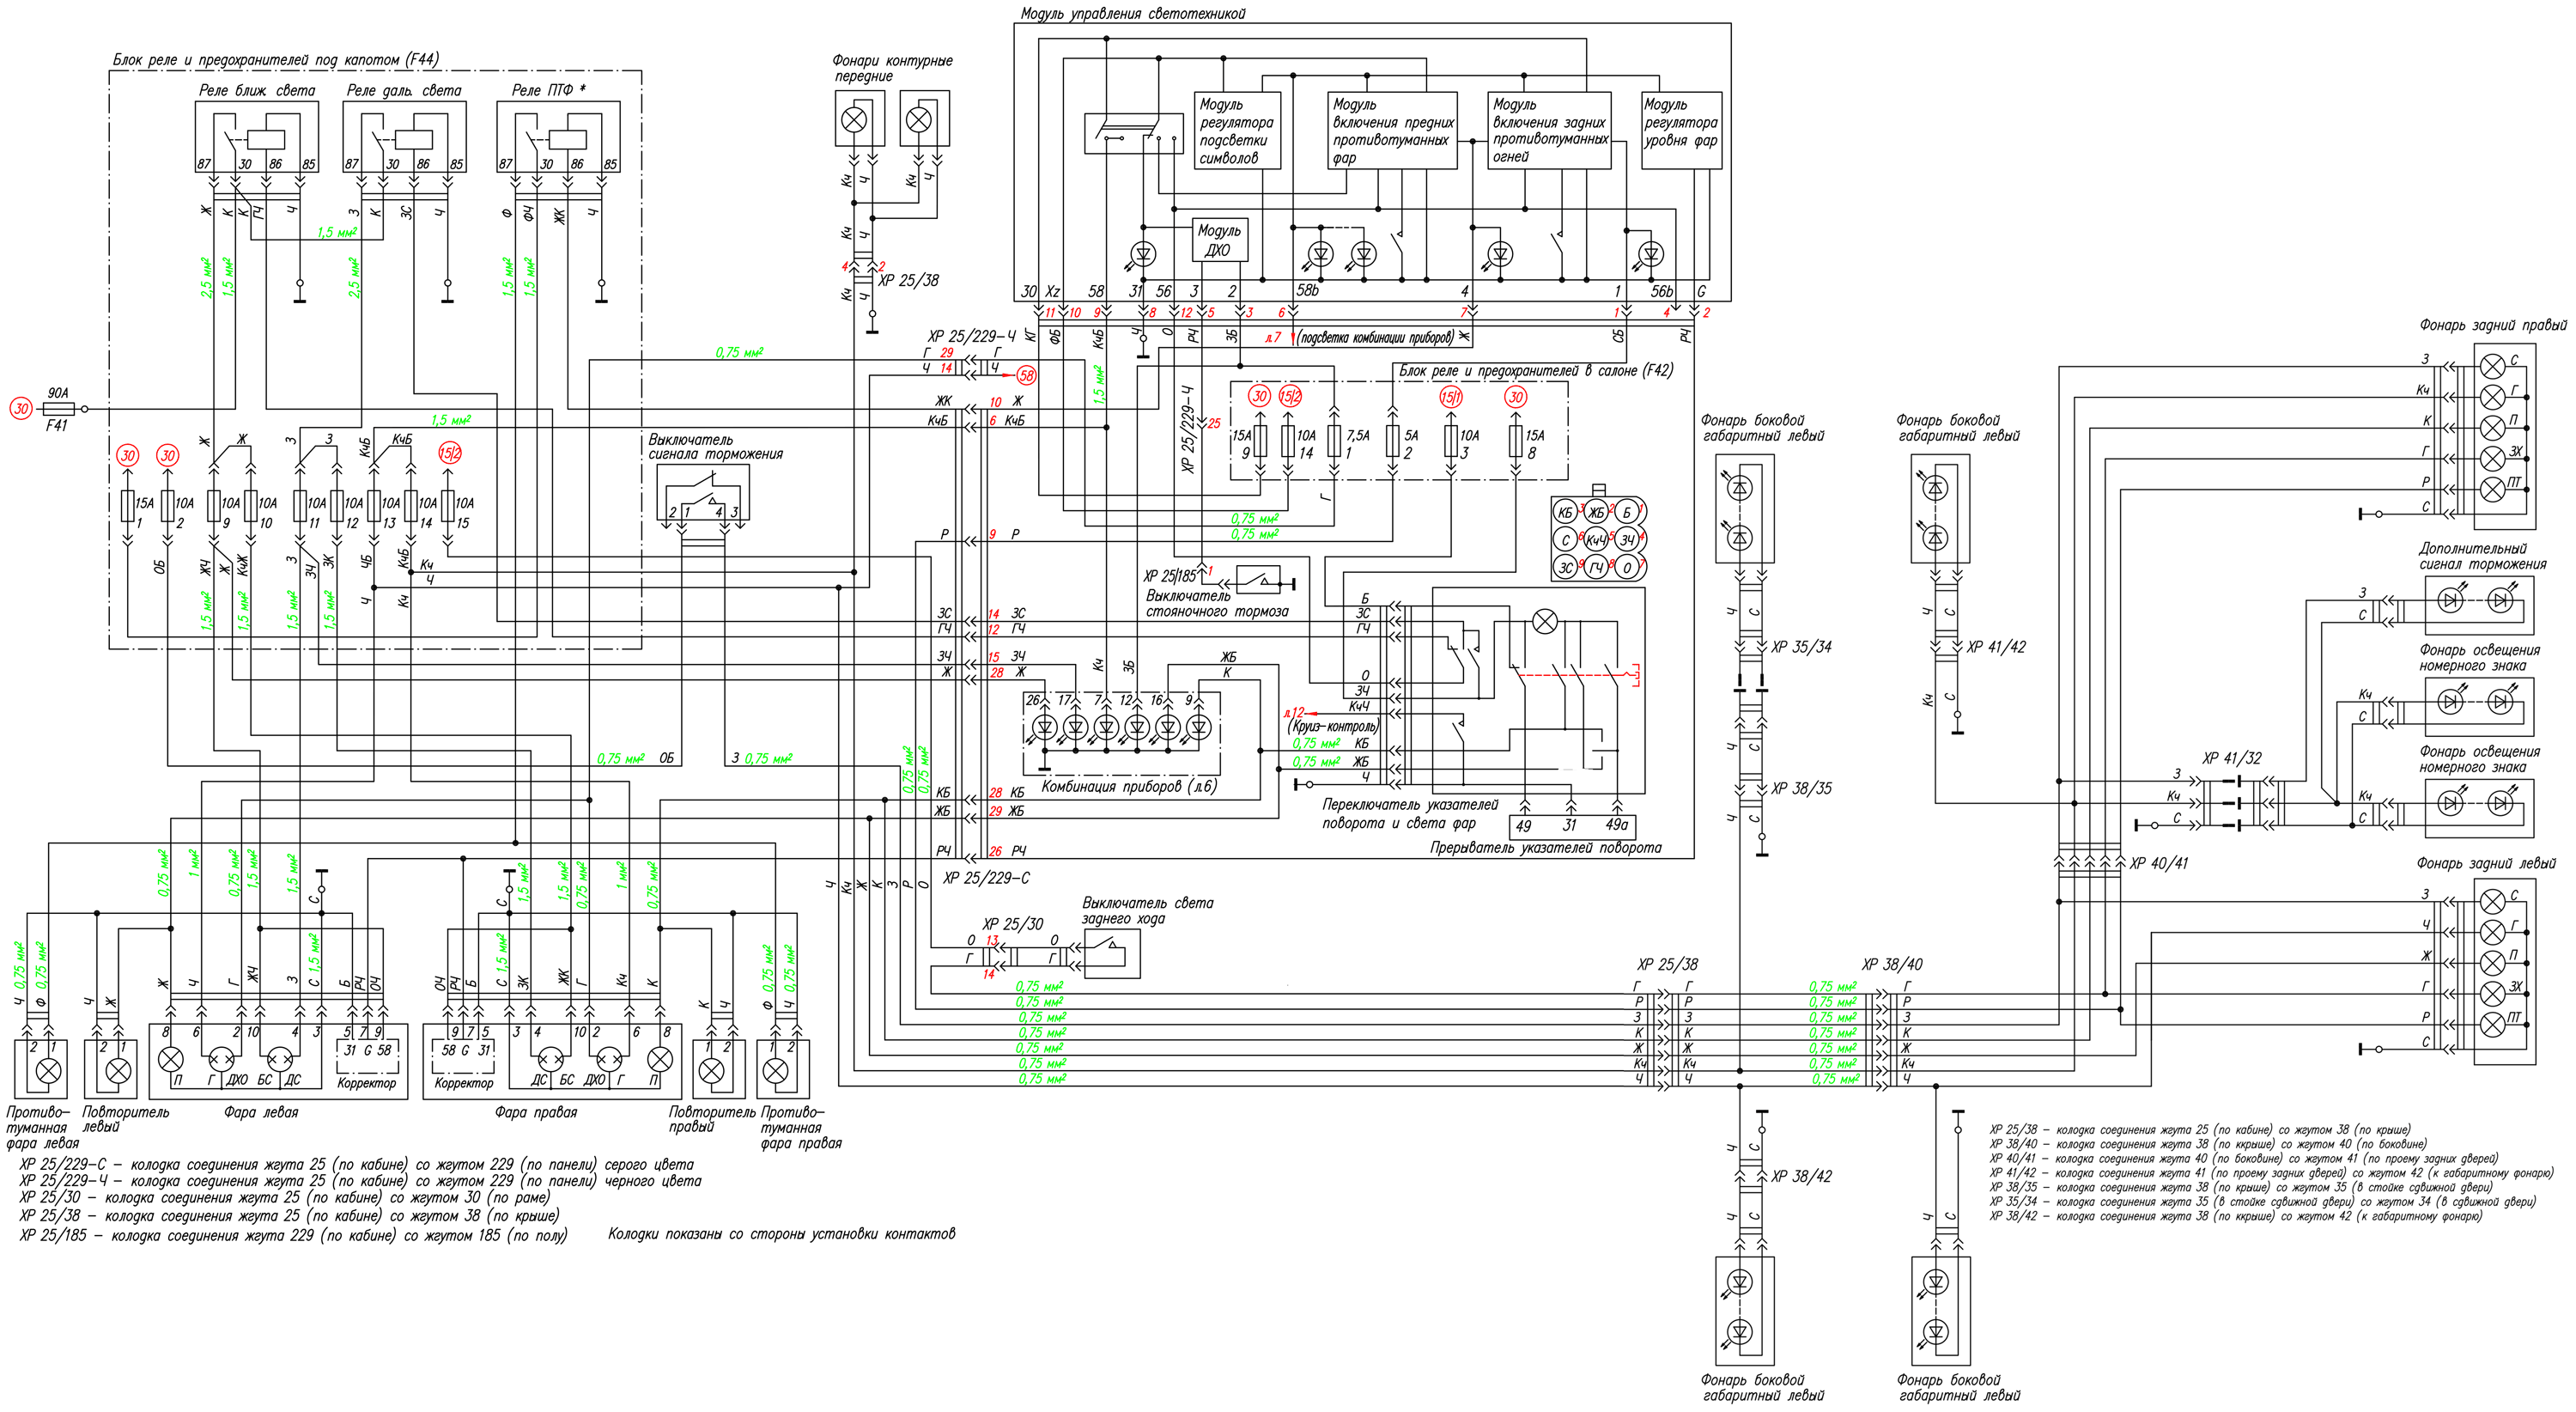The height and width of the screenshot is (1412, 2576).
Task: Click the legend line starting 'XP 38/35 –'
Action: coord(2241,1187)
